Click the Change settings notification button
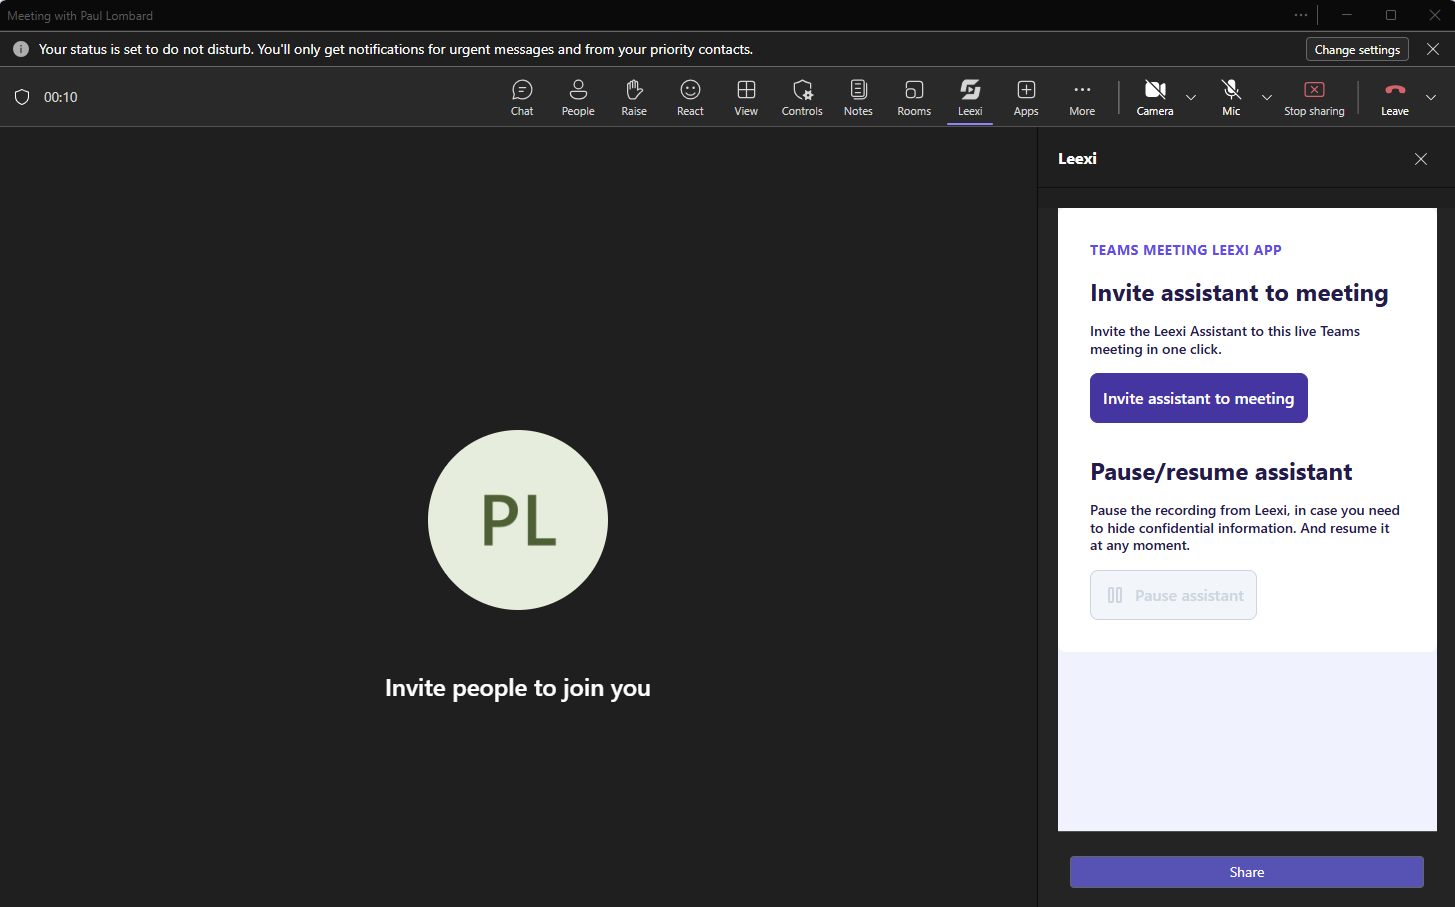Screen dimensions: 1455x907 [x=1357, y=49]
